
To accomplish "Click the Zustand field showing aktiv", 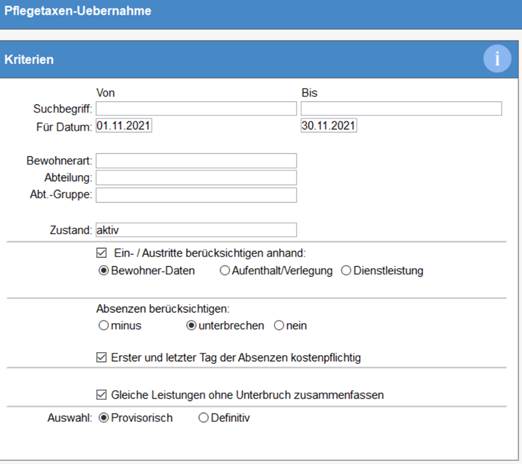I will (196, 230).
